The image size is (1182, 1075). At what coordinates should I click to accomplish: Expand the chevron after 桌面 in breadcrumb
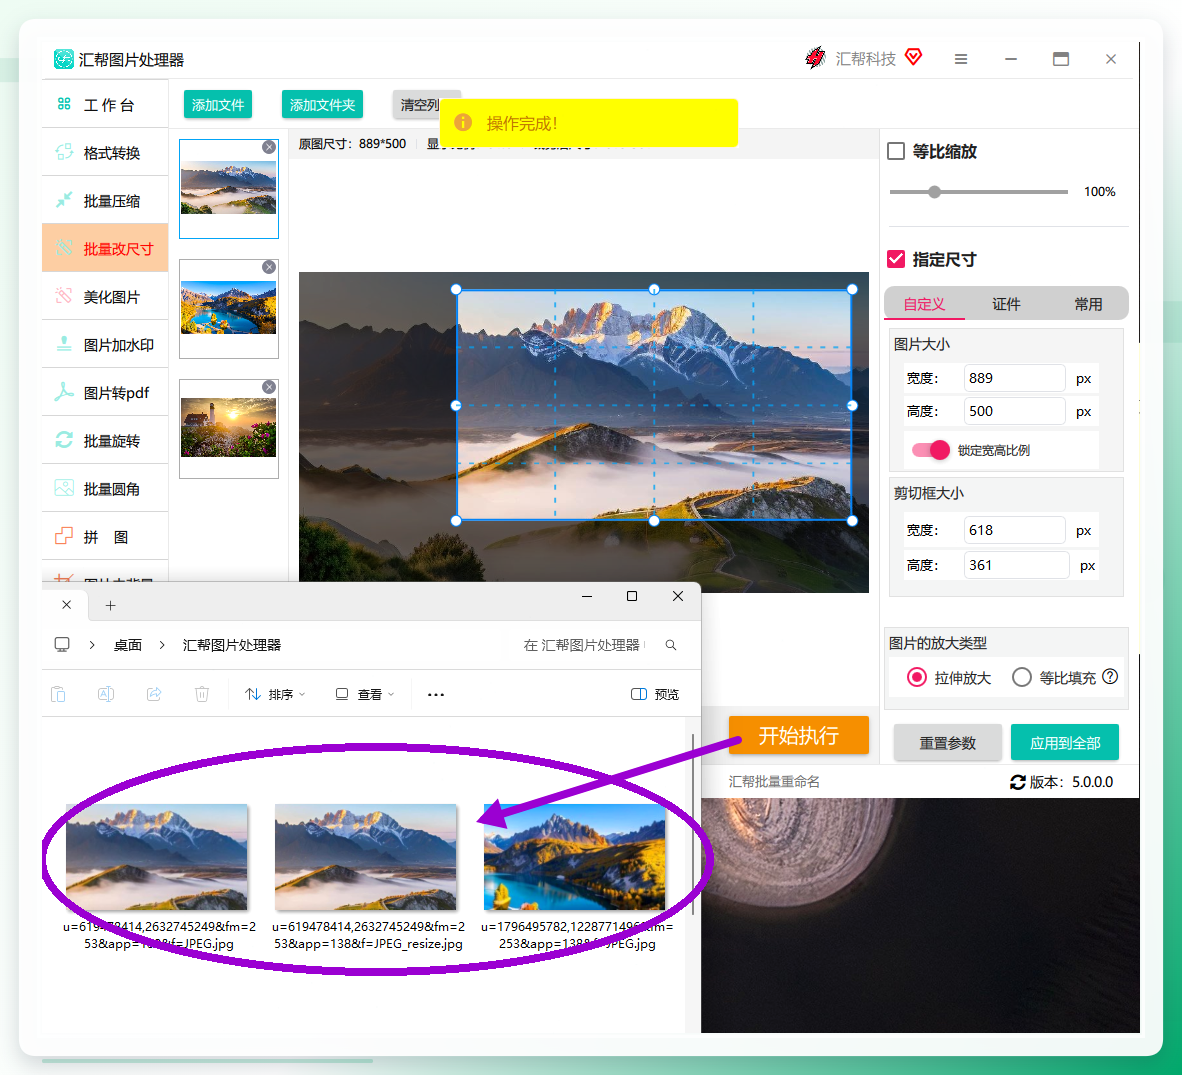162,645
